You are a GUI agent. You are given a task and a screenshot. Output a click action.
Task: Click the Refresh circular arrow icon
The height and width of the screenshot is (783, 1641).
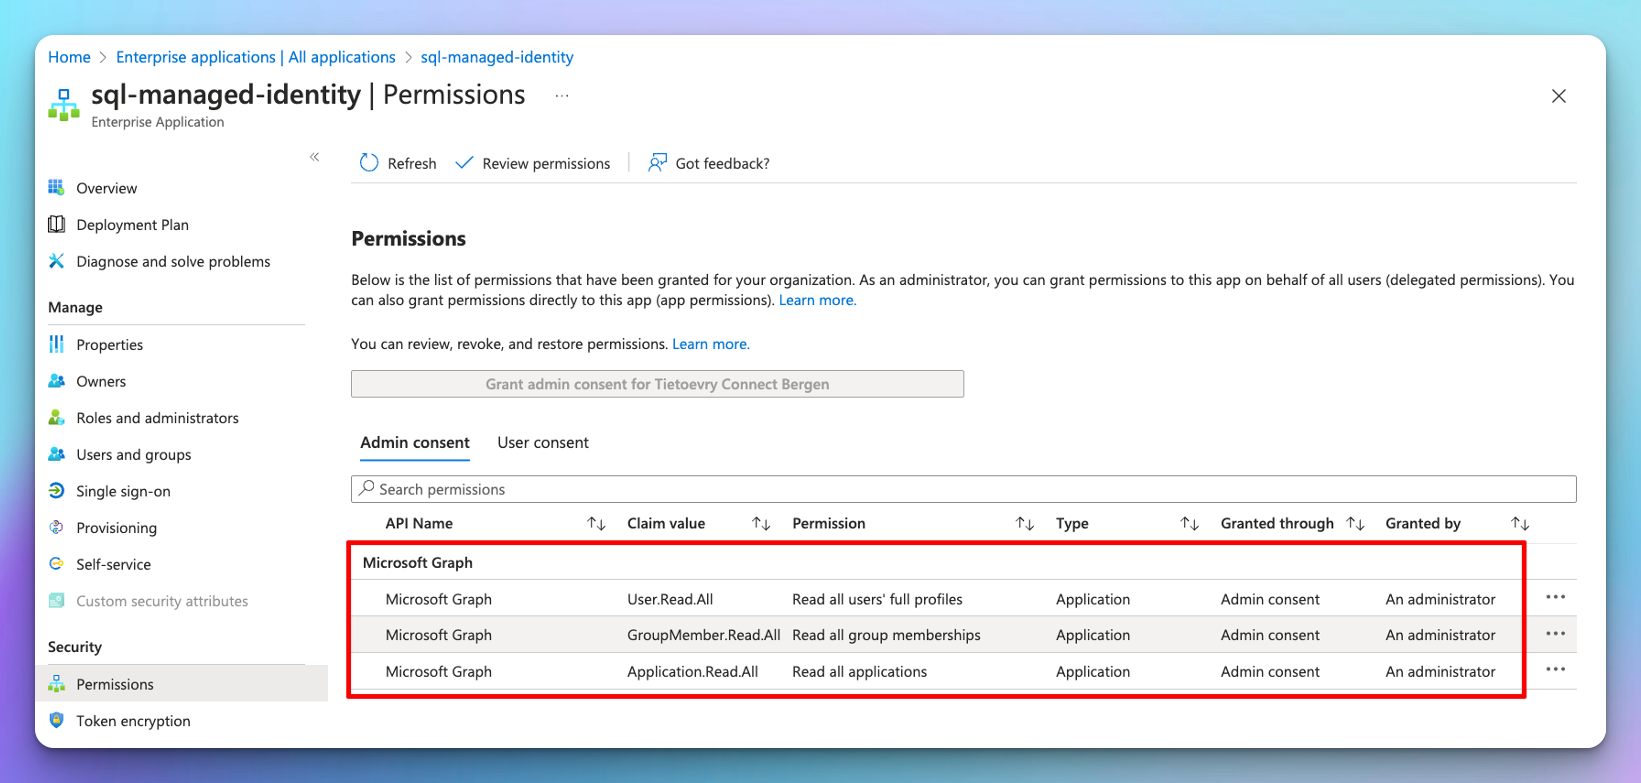[x=369, y=163]
